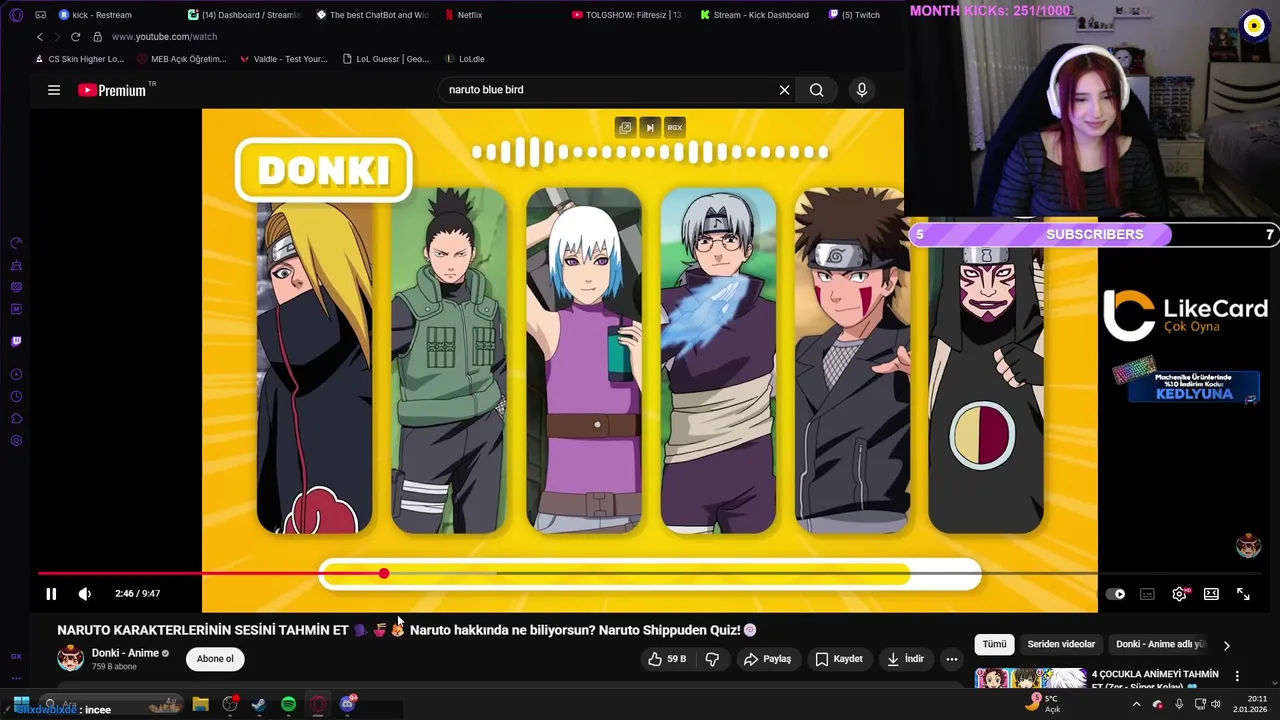
Task: Click the youtube.com/watch address bar
Action: coord(164,37)
